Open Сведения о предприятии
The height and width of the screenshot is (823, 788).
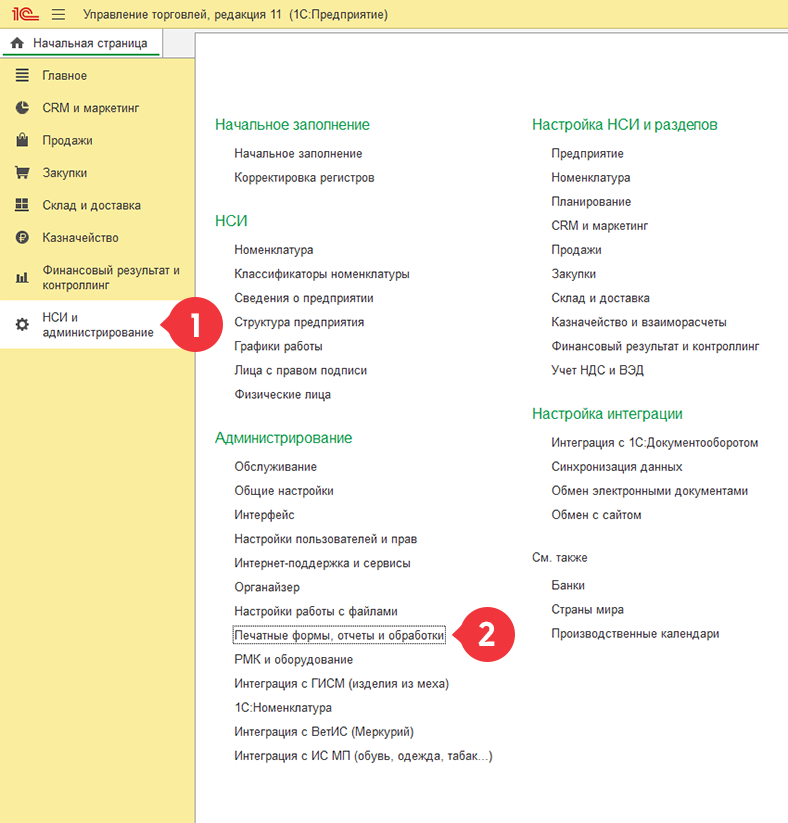pos(304,298)
